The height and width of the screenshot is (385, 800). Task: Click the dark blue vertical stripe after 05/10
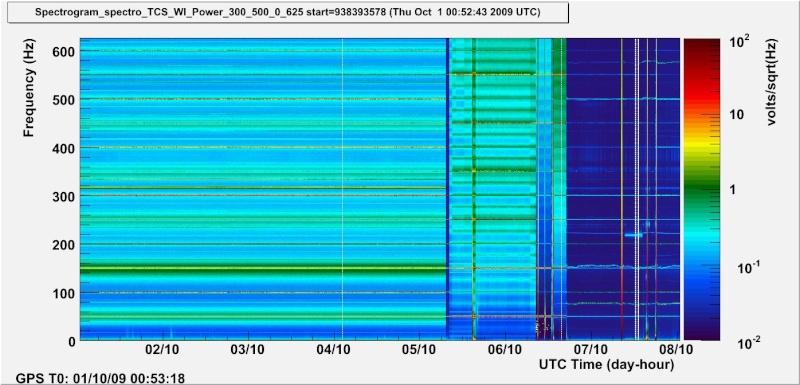[448, 189]
